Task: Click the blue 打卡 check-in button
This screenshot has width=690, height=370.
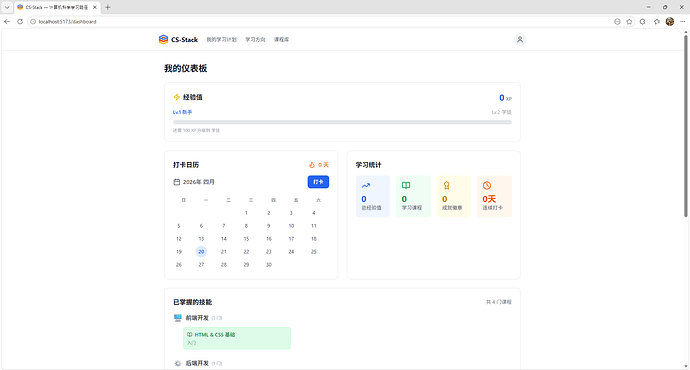Action: (318, 182)
